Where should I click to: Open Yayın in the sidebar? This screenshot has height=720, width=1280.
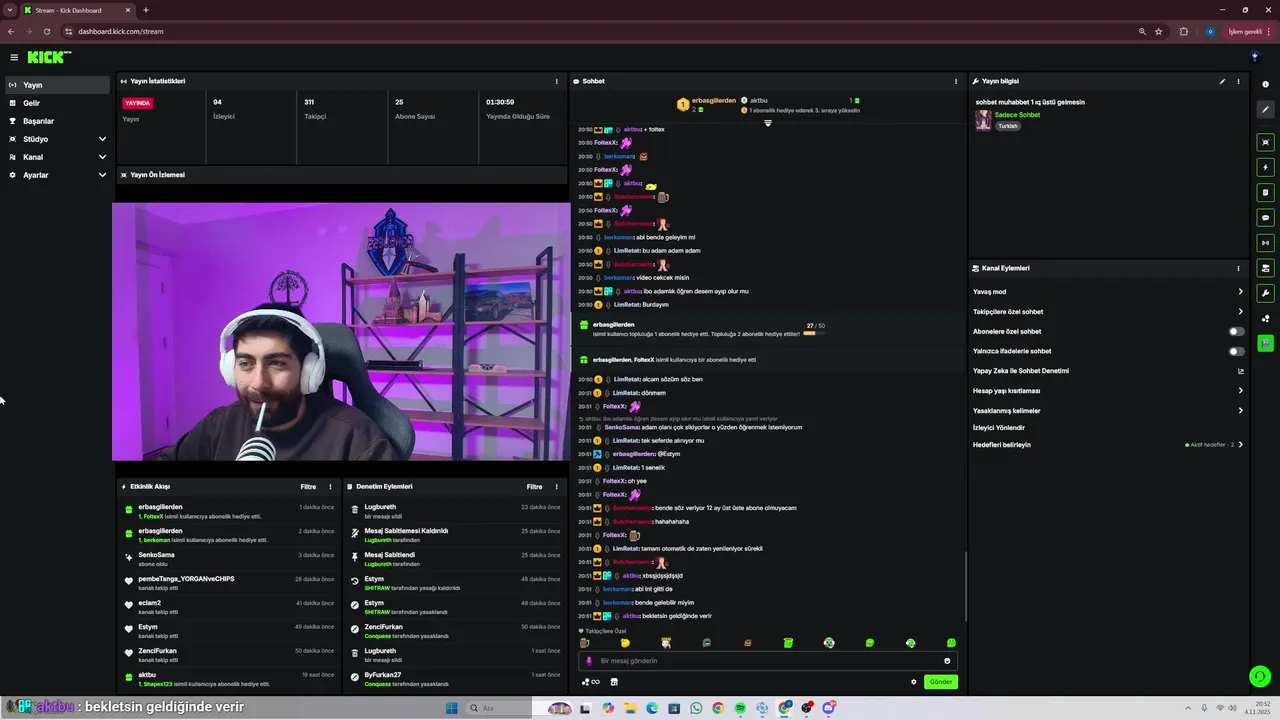coord(57,85)
